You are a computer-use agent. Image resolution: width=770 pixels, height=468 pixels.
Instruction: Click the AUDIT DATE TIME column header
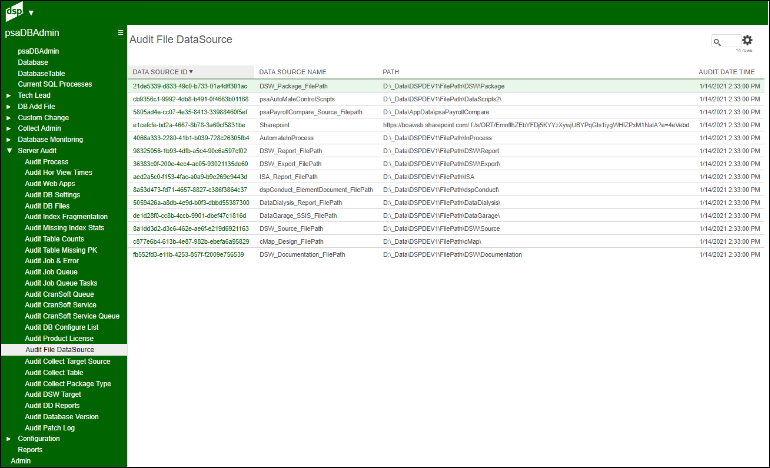pos(727,72)
